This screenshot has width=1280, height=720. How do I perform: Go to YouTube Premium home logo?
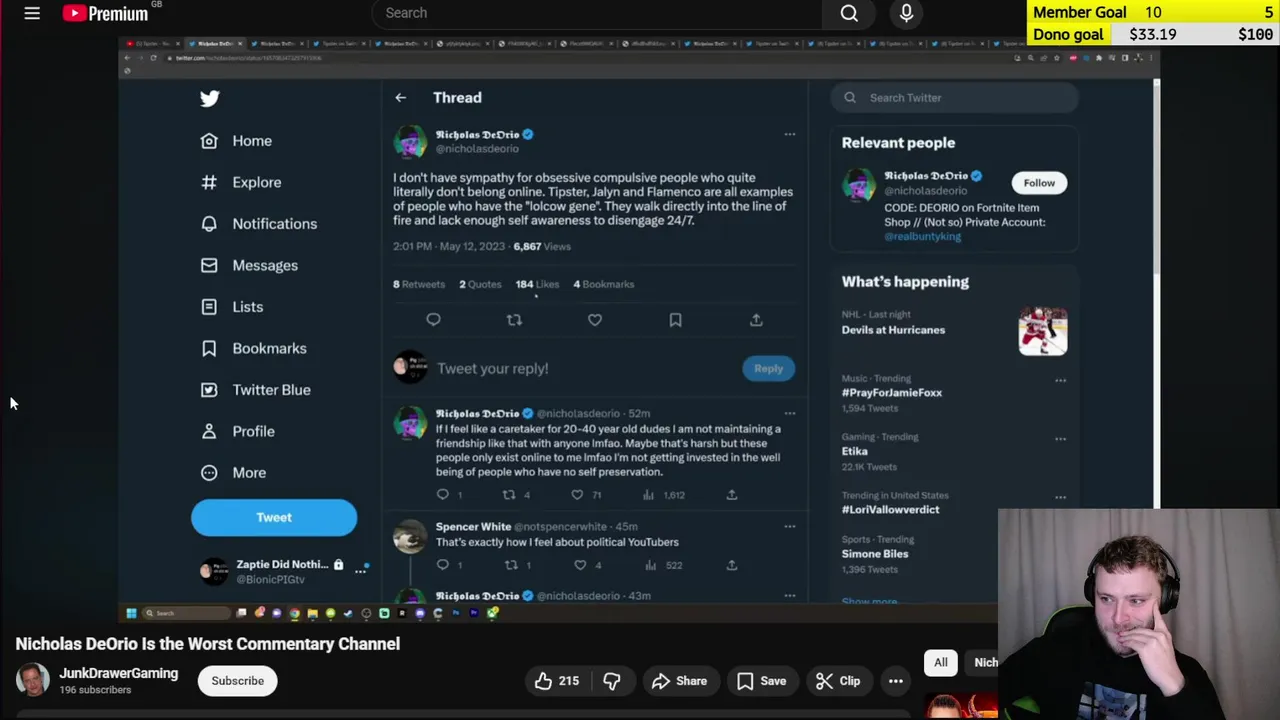click(105, 13)
